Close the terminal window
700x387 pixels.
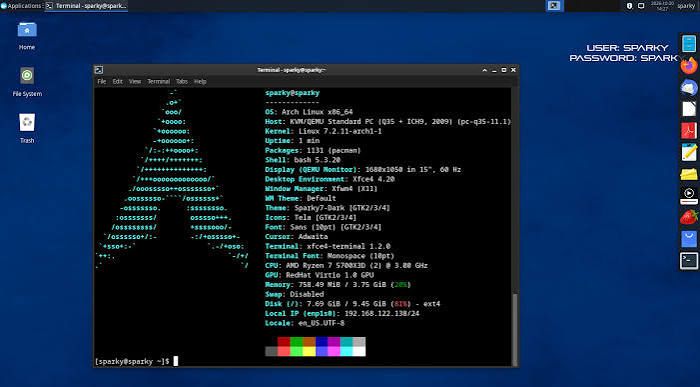(x=513, y=70)
